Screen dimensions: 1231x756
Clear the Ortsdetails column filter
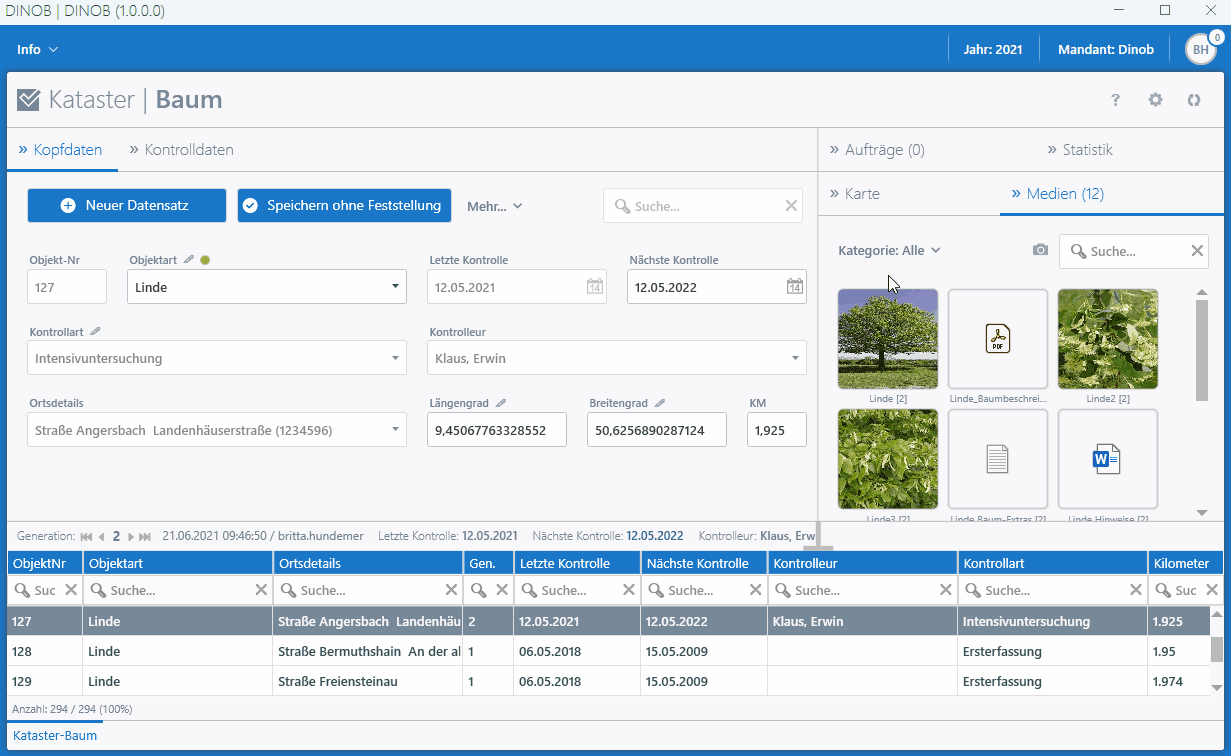pyautogui.click(x=451, y=590)
